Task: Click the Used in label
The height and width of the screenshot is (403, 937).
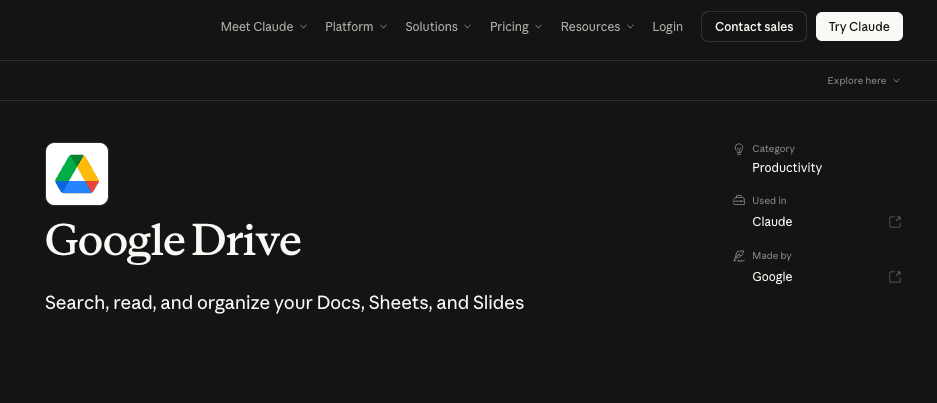Action: pos(769,200)
